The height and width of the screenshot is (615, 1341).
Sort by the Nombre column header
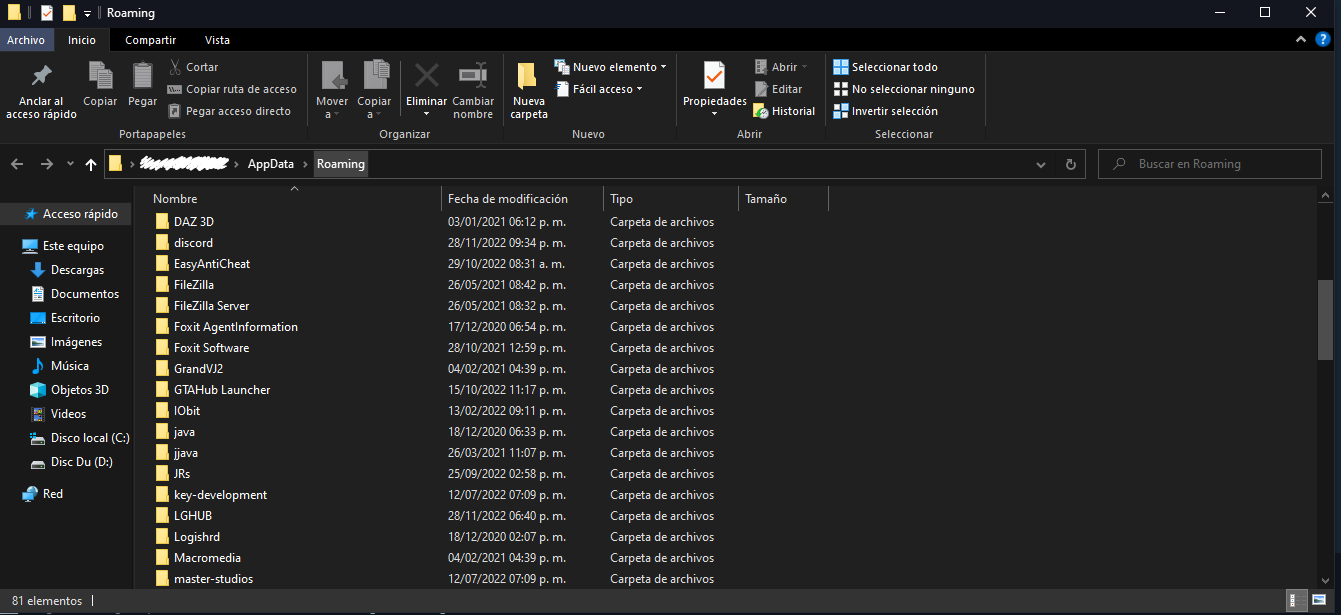click(175, 199)
